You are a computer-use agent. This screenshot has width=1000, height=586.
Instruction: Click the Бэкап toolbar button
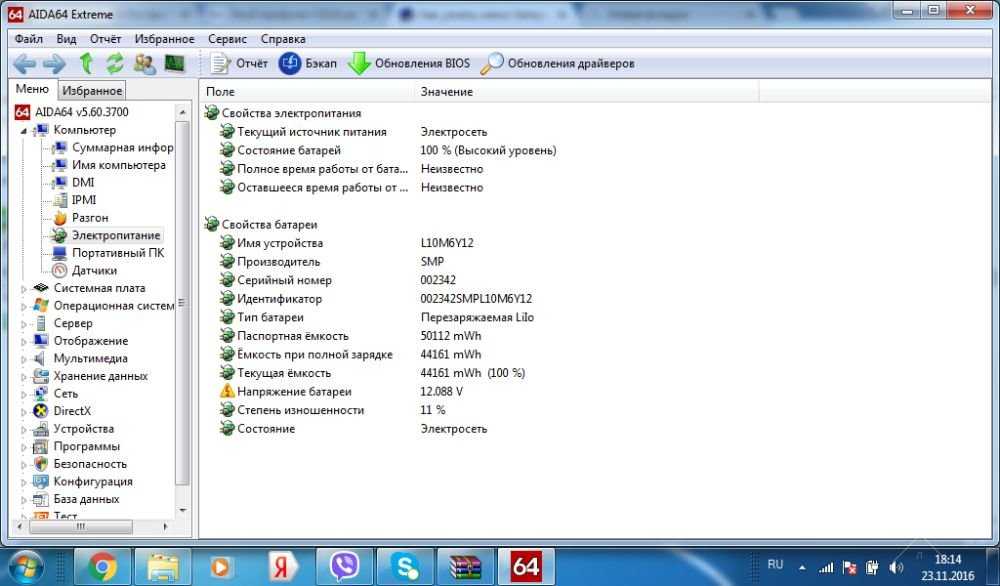pyautogui.click(x=307, y=63)
